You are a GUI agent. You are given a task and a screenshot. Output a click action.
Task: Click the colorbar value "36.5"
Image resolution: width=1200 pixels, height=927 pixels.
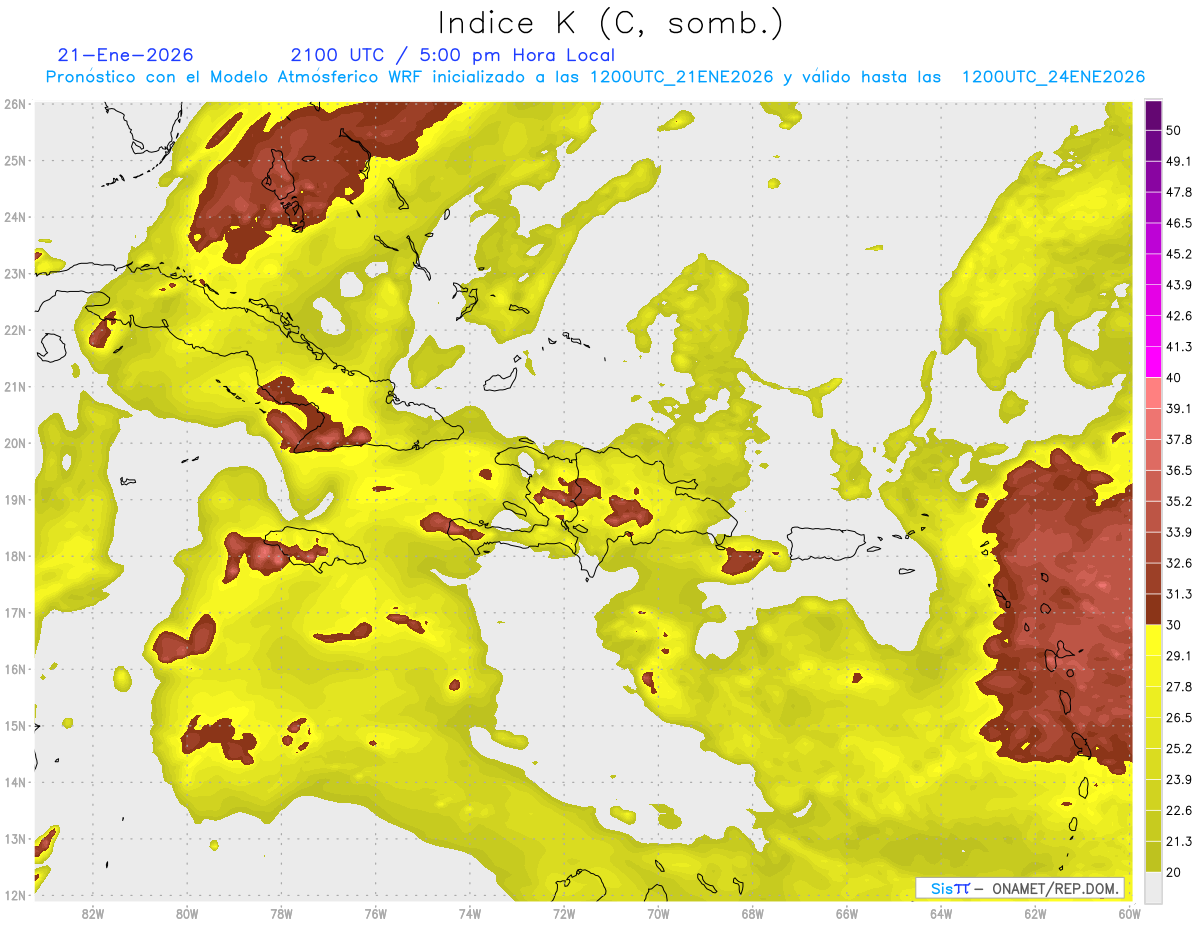click(x=1178, y=470)
